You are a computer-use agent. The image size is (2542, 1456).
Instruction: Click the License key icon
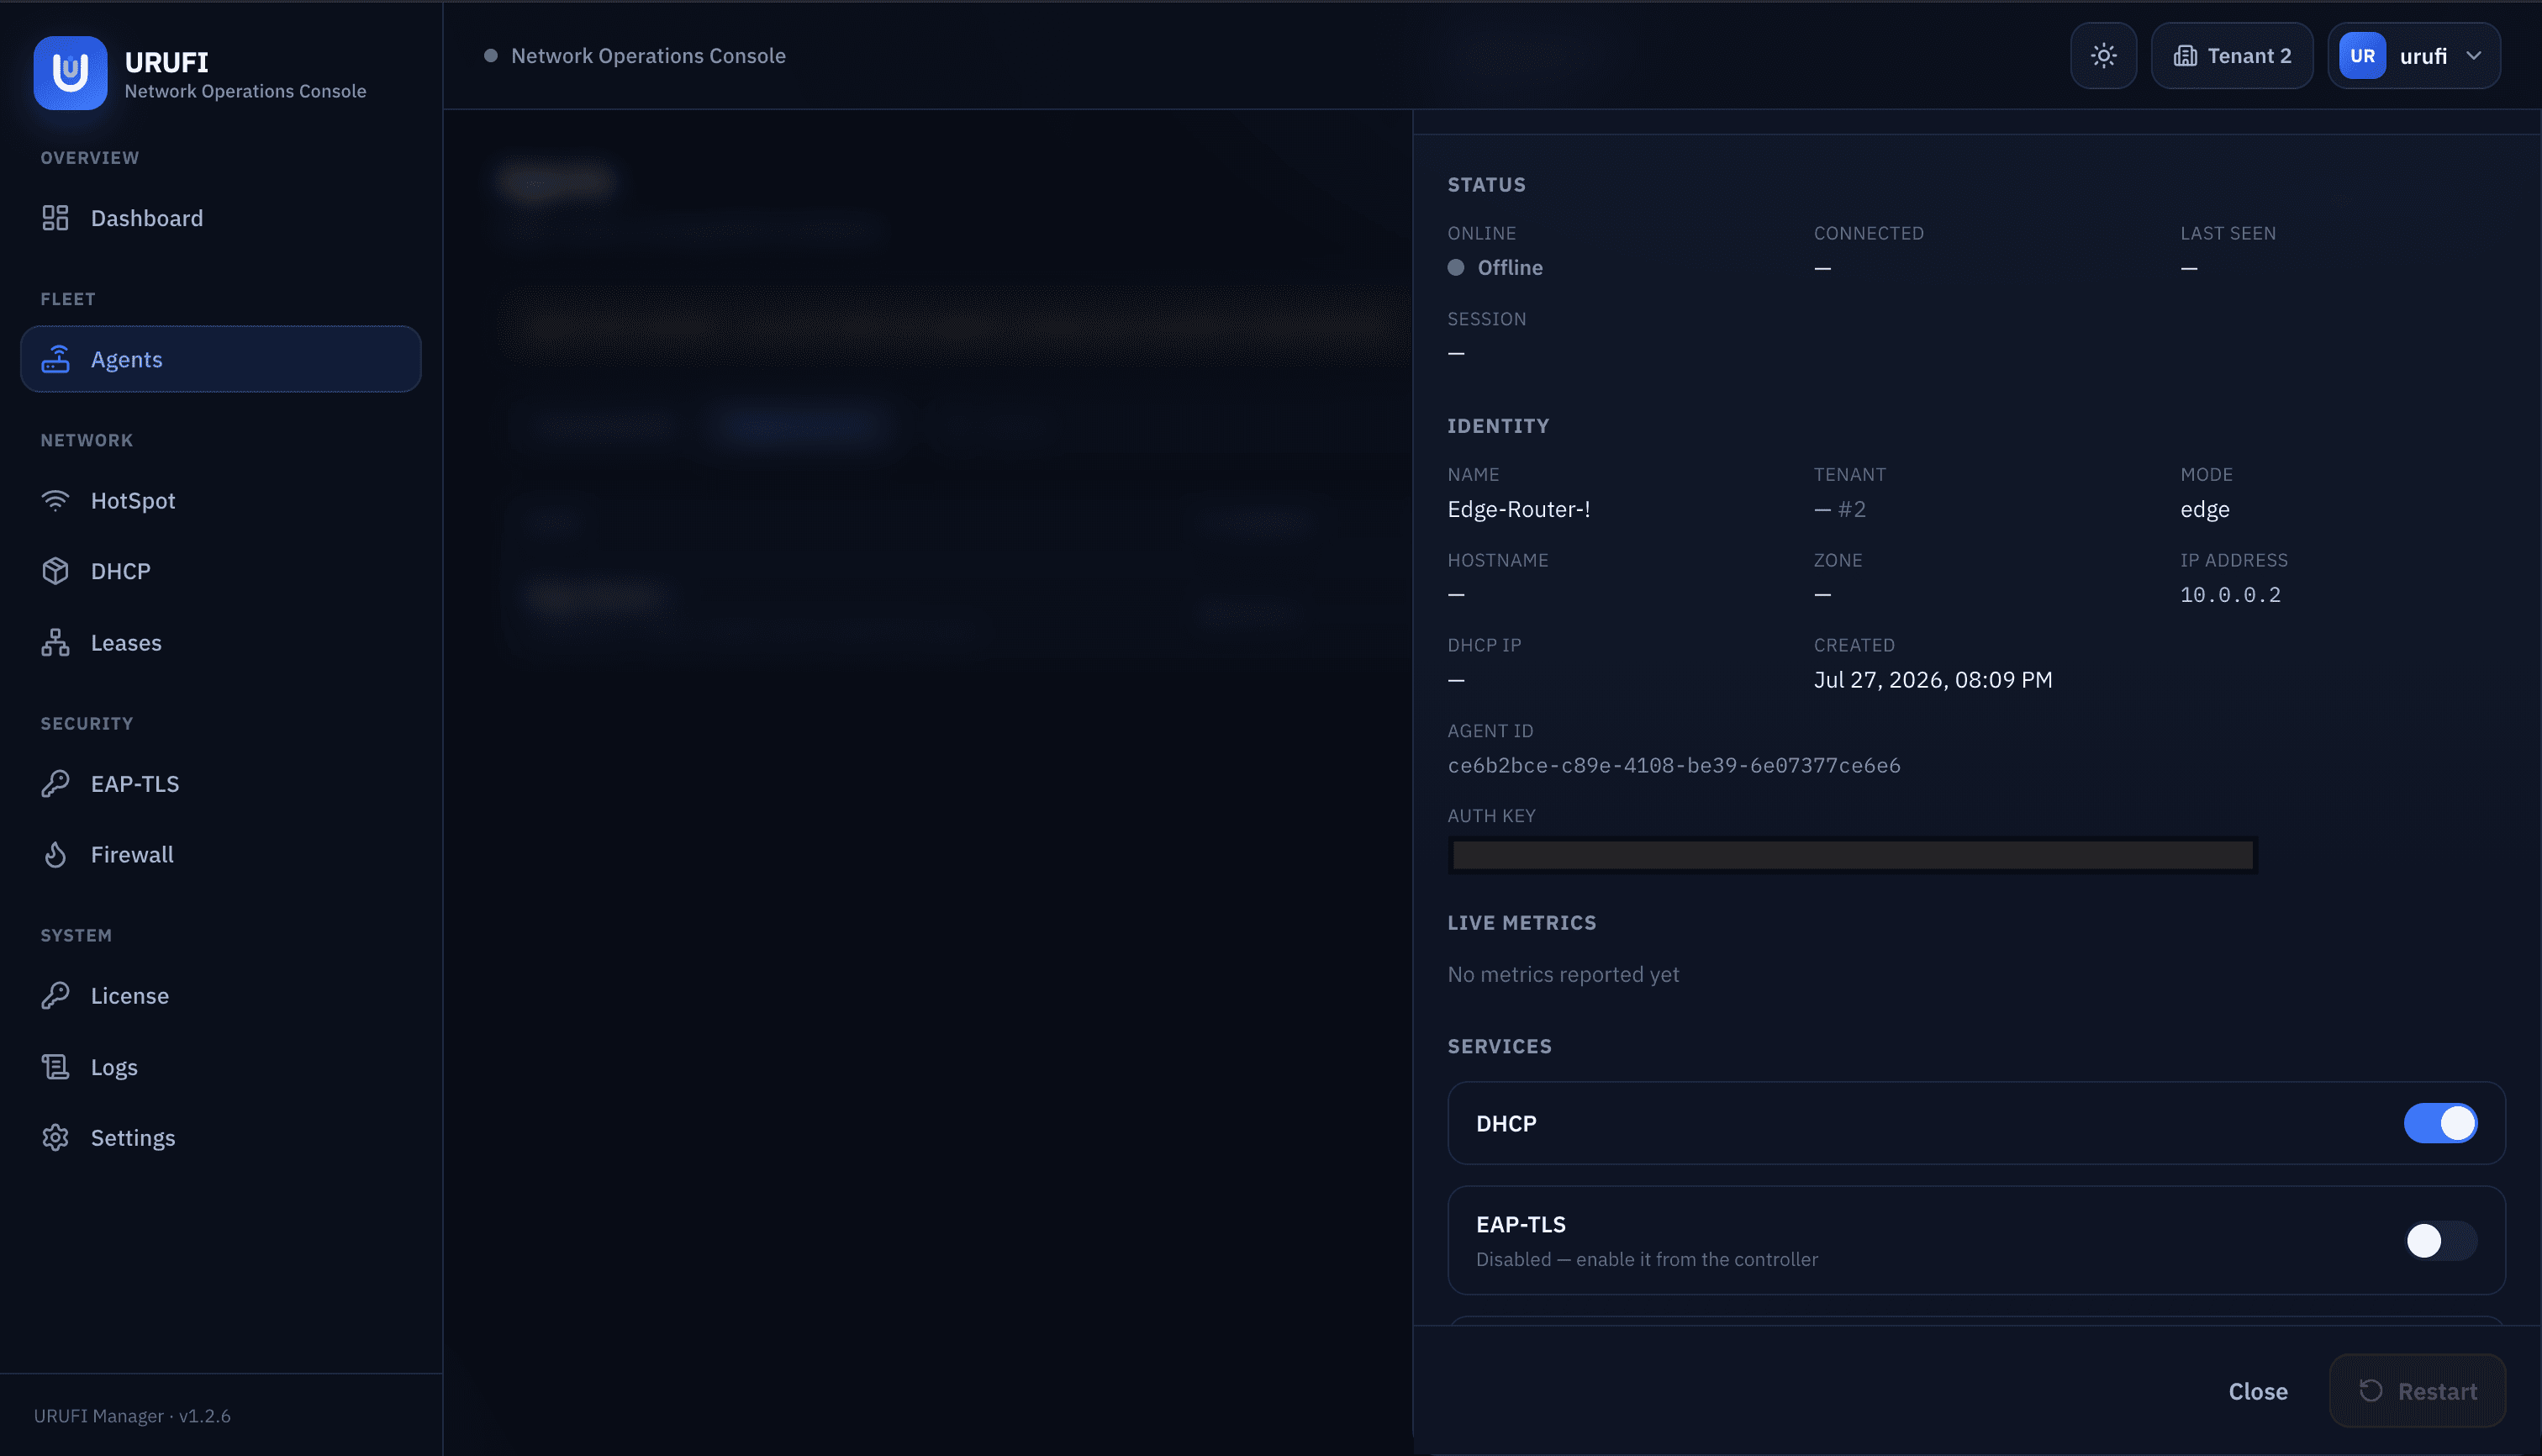(55, 995)
